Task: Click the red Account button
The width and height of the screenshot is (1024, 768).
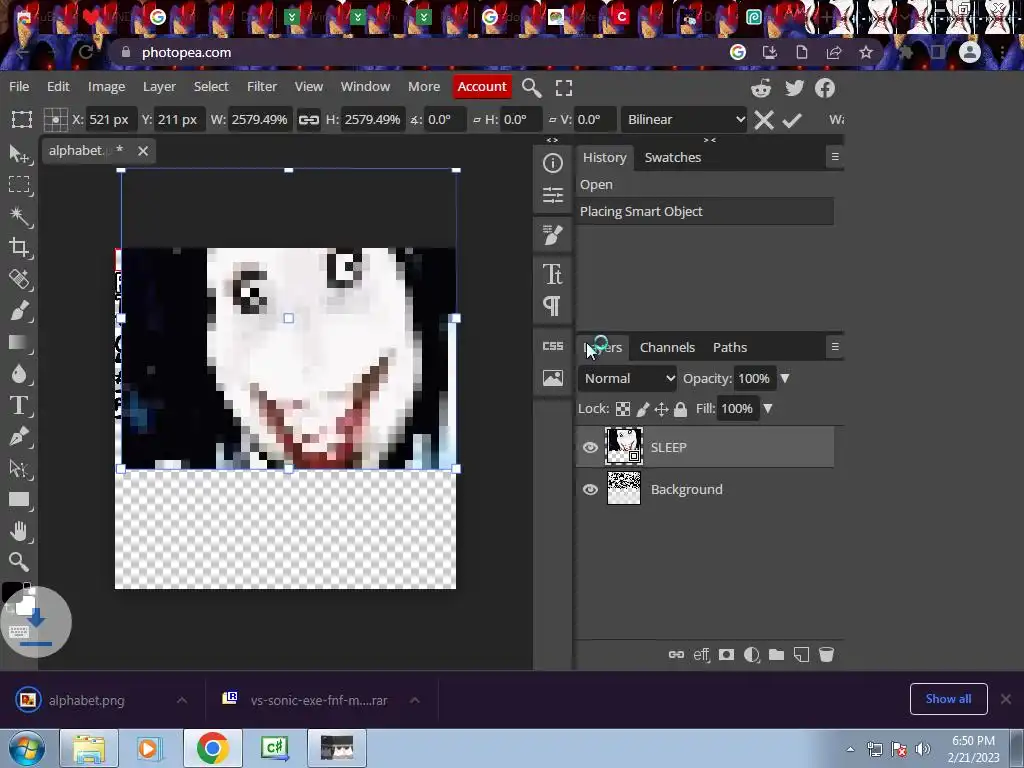Action: (x=482, y=86)
